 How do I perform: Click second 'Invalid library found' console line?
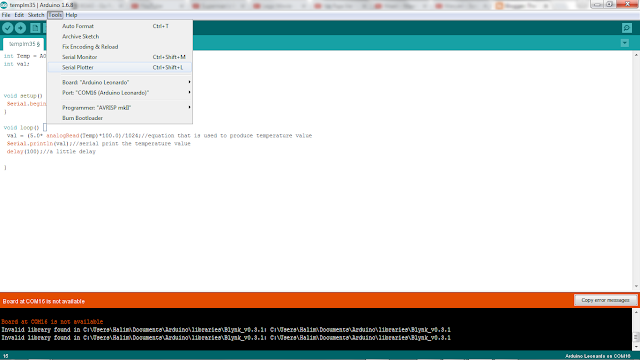point(226,338)
